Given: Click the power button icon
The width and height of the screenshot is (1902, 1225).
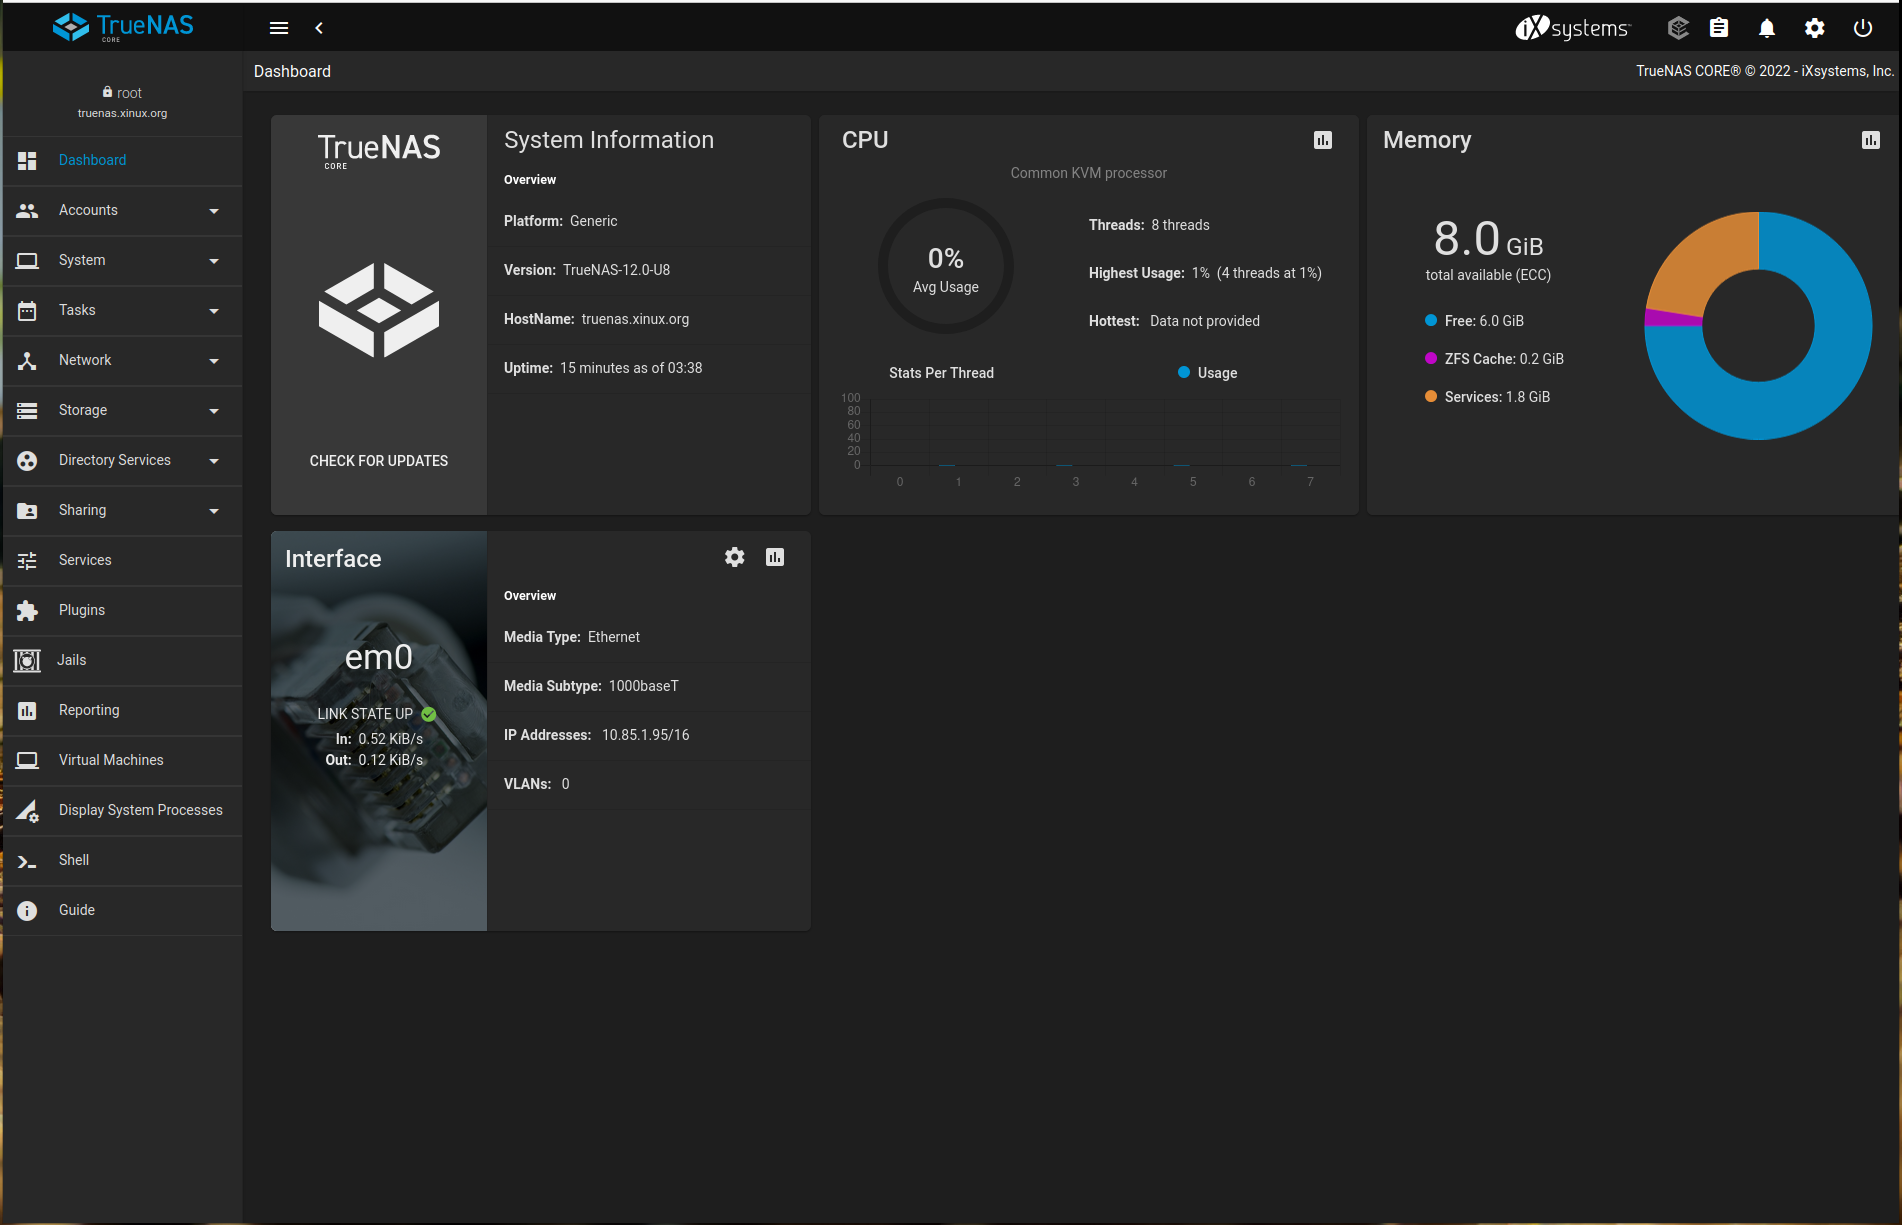Looking at the screenshot, I should [1862, 28].
